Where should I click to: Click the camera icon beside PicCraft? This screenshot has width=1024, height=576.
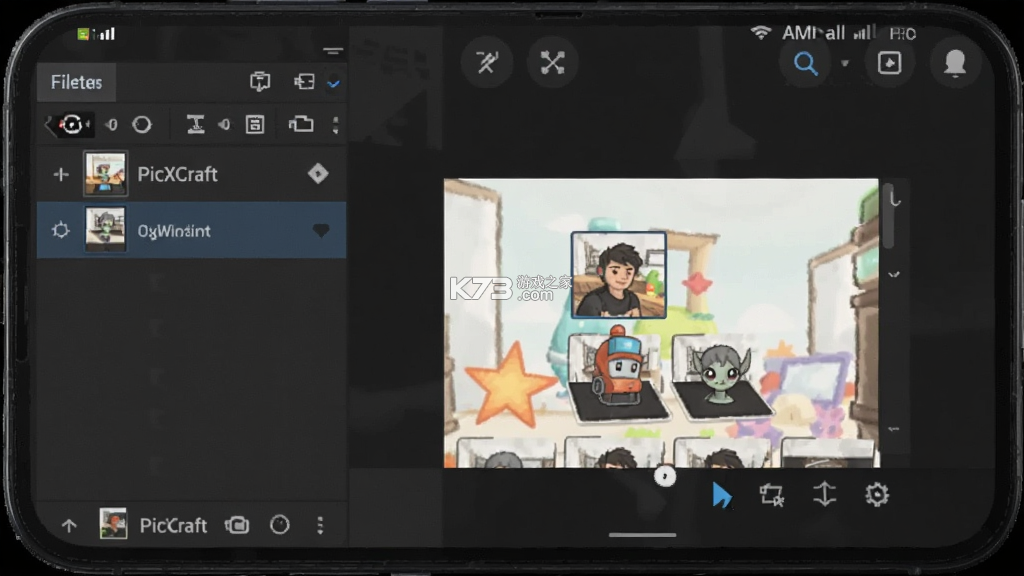[237, 525]
